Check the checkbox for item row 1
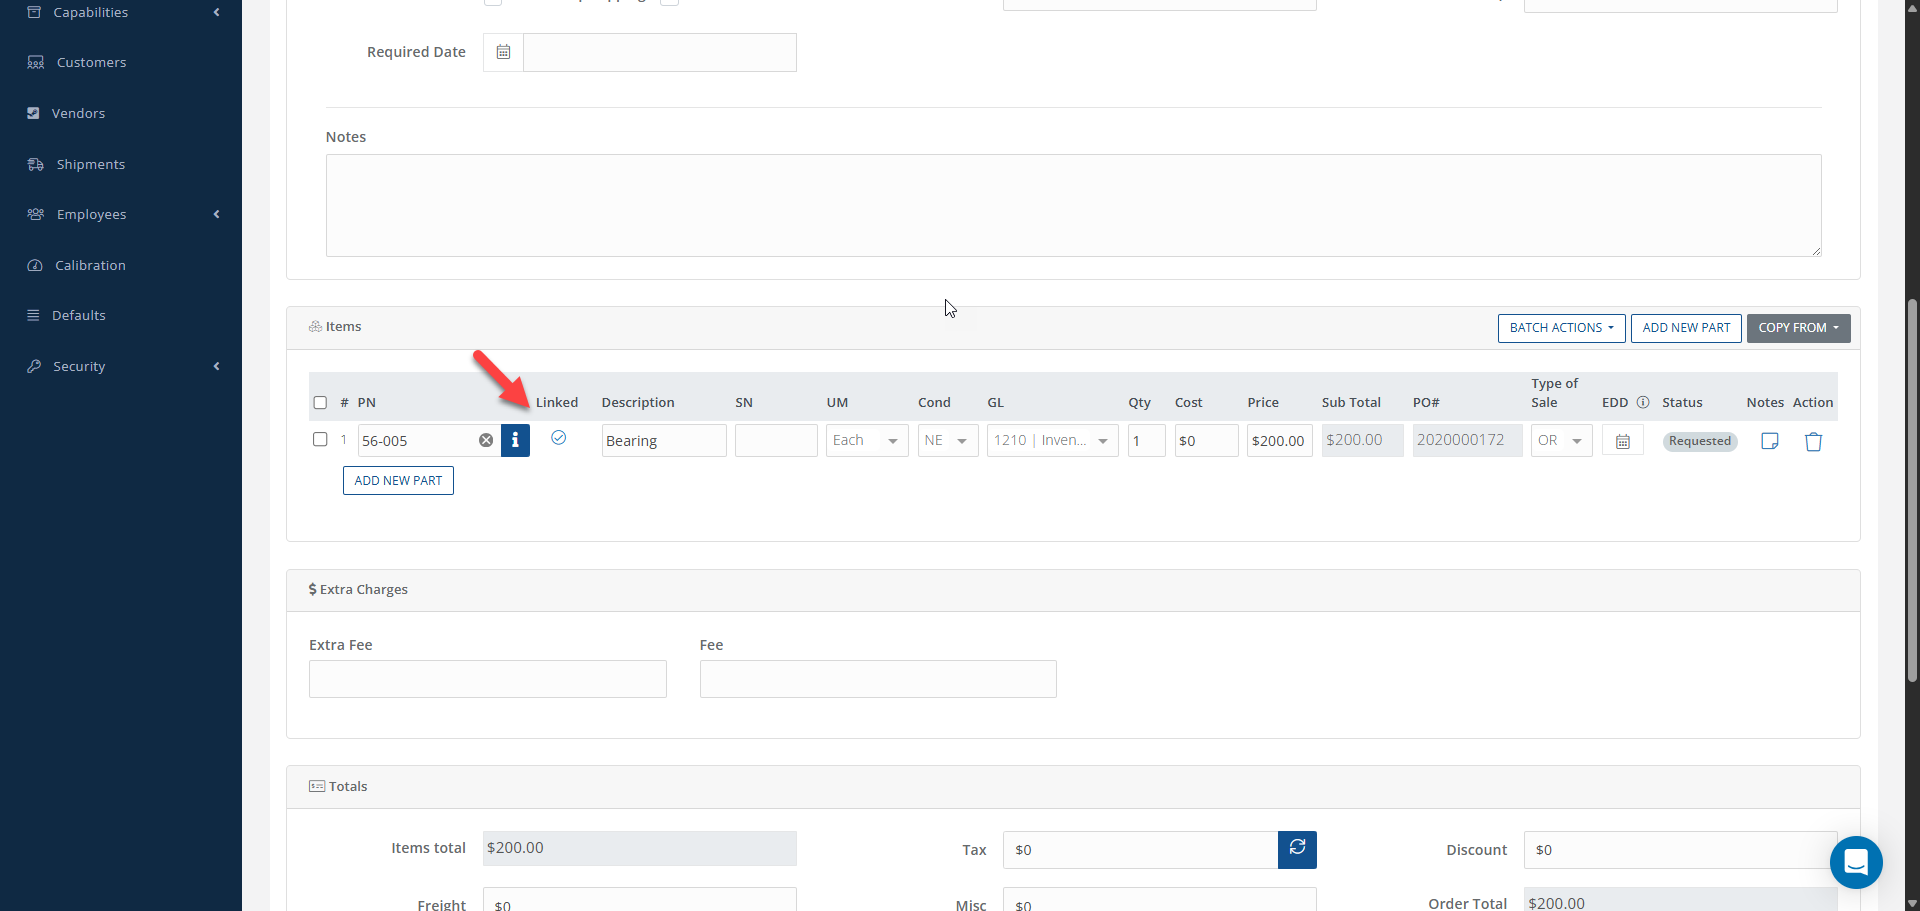 coord(320,440)
